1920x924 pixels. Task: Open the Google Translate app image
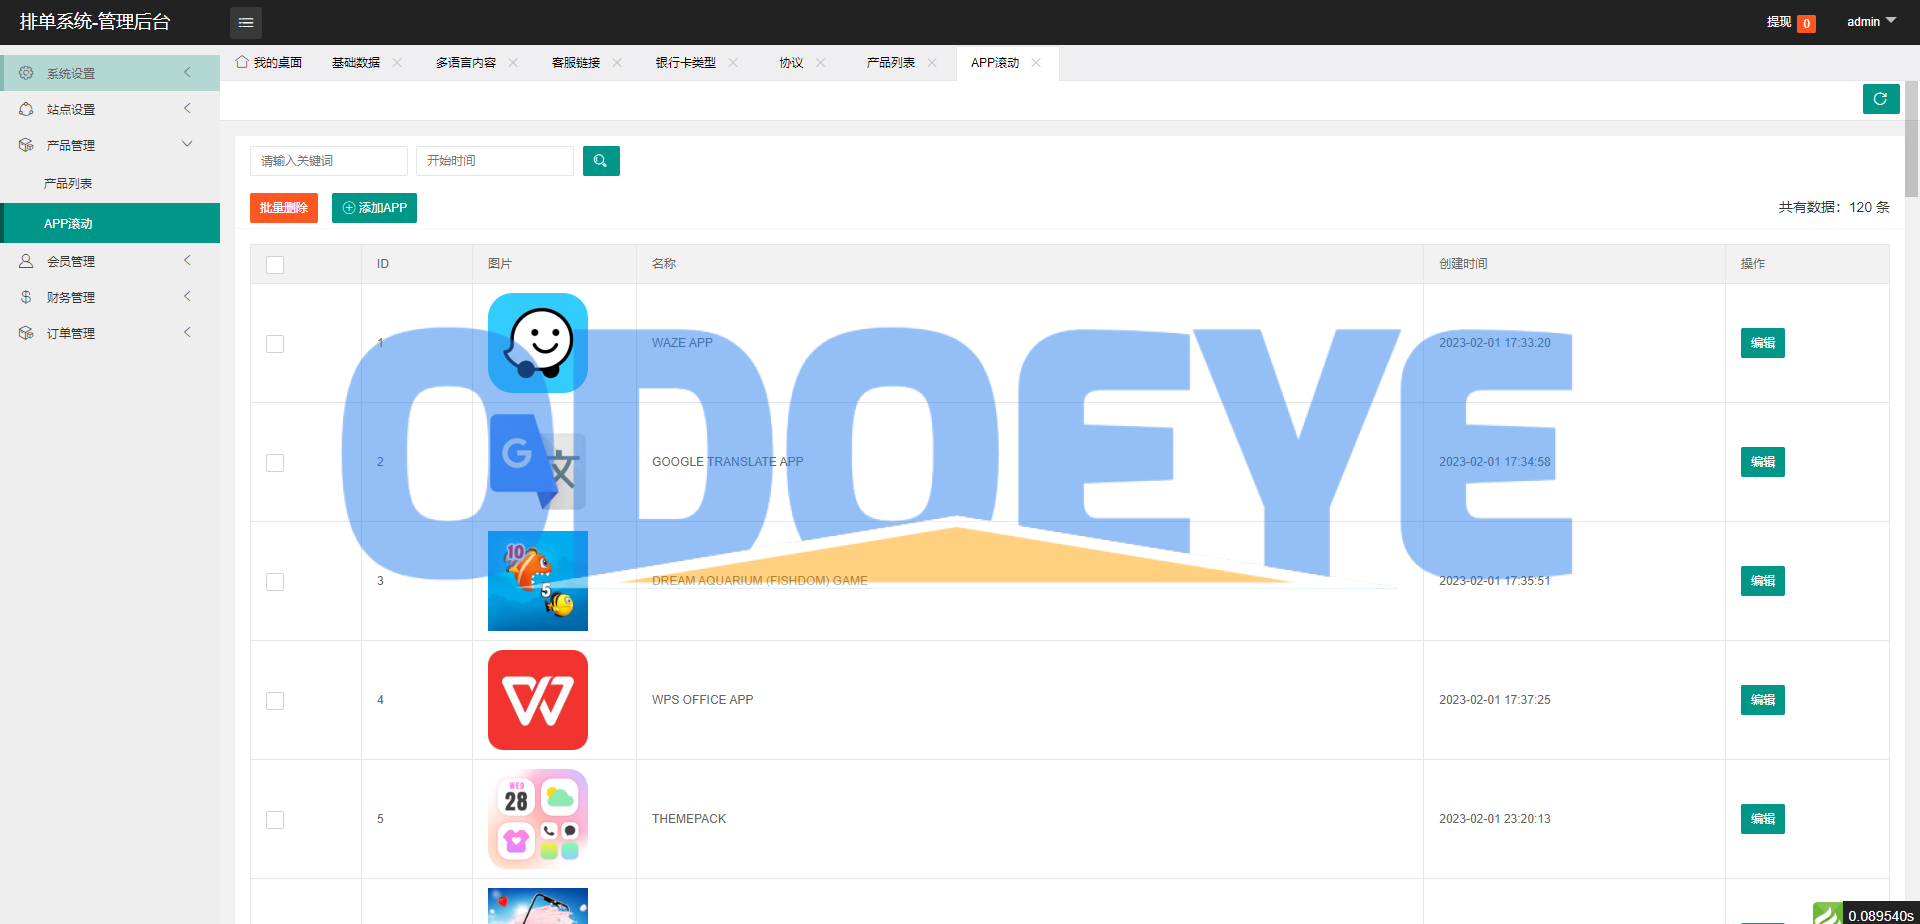coord(538,462)
